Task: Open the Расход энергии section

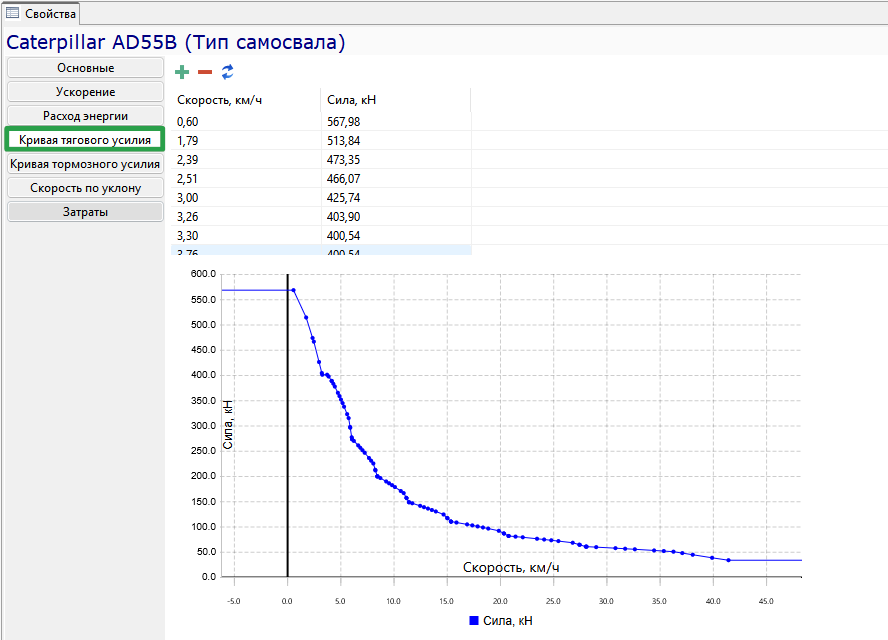Action: [86, 116]
